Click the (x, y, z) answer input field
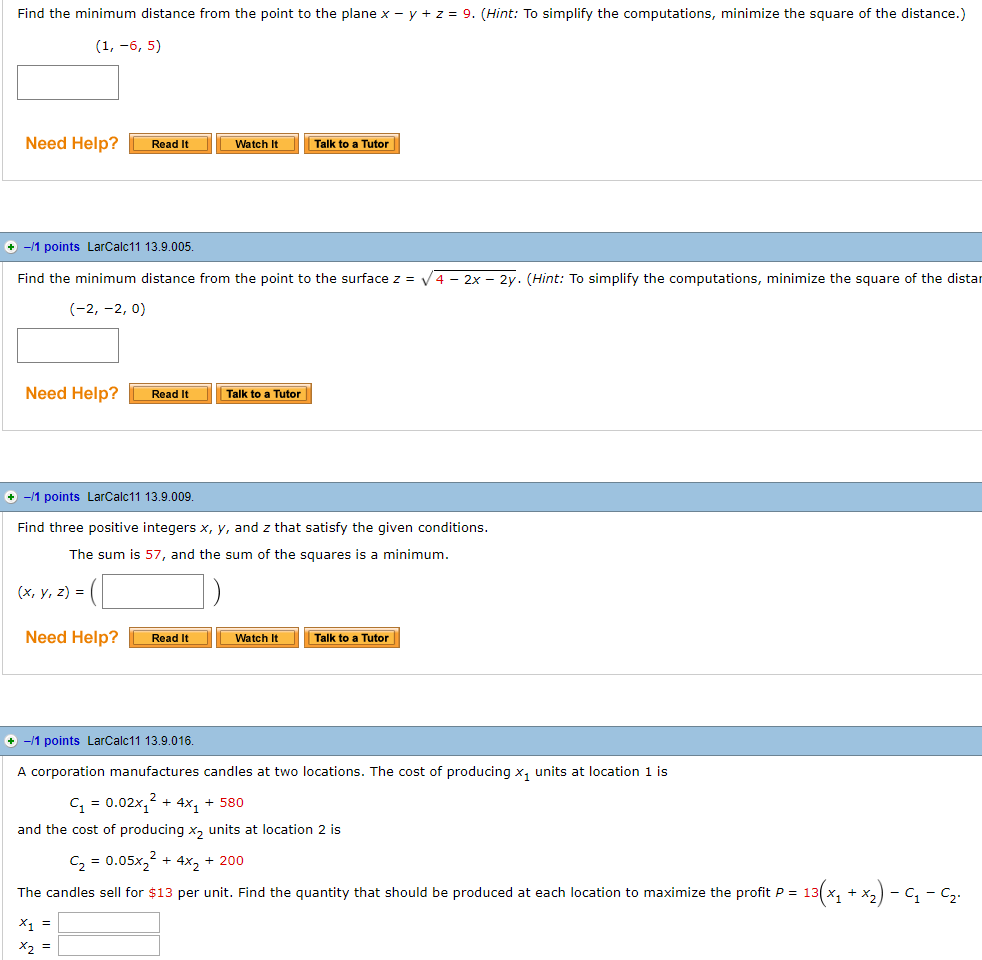Screen dimensions: 982x960 tap(152, 591)
